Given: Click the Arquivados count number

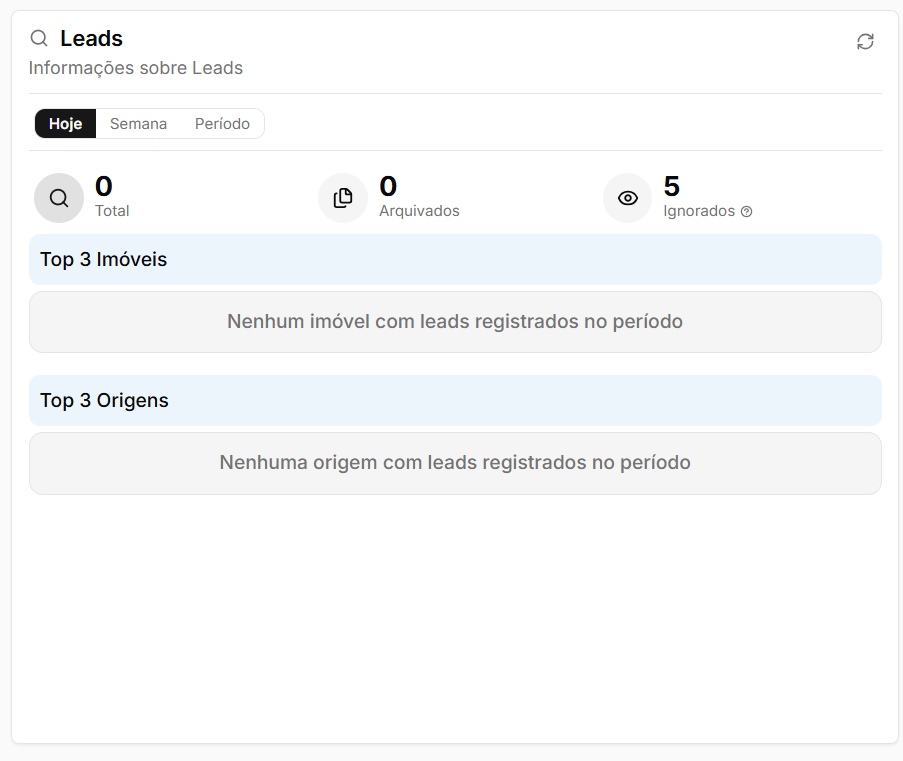Looking at the screenshot, I should click(388, 186).
